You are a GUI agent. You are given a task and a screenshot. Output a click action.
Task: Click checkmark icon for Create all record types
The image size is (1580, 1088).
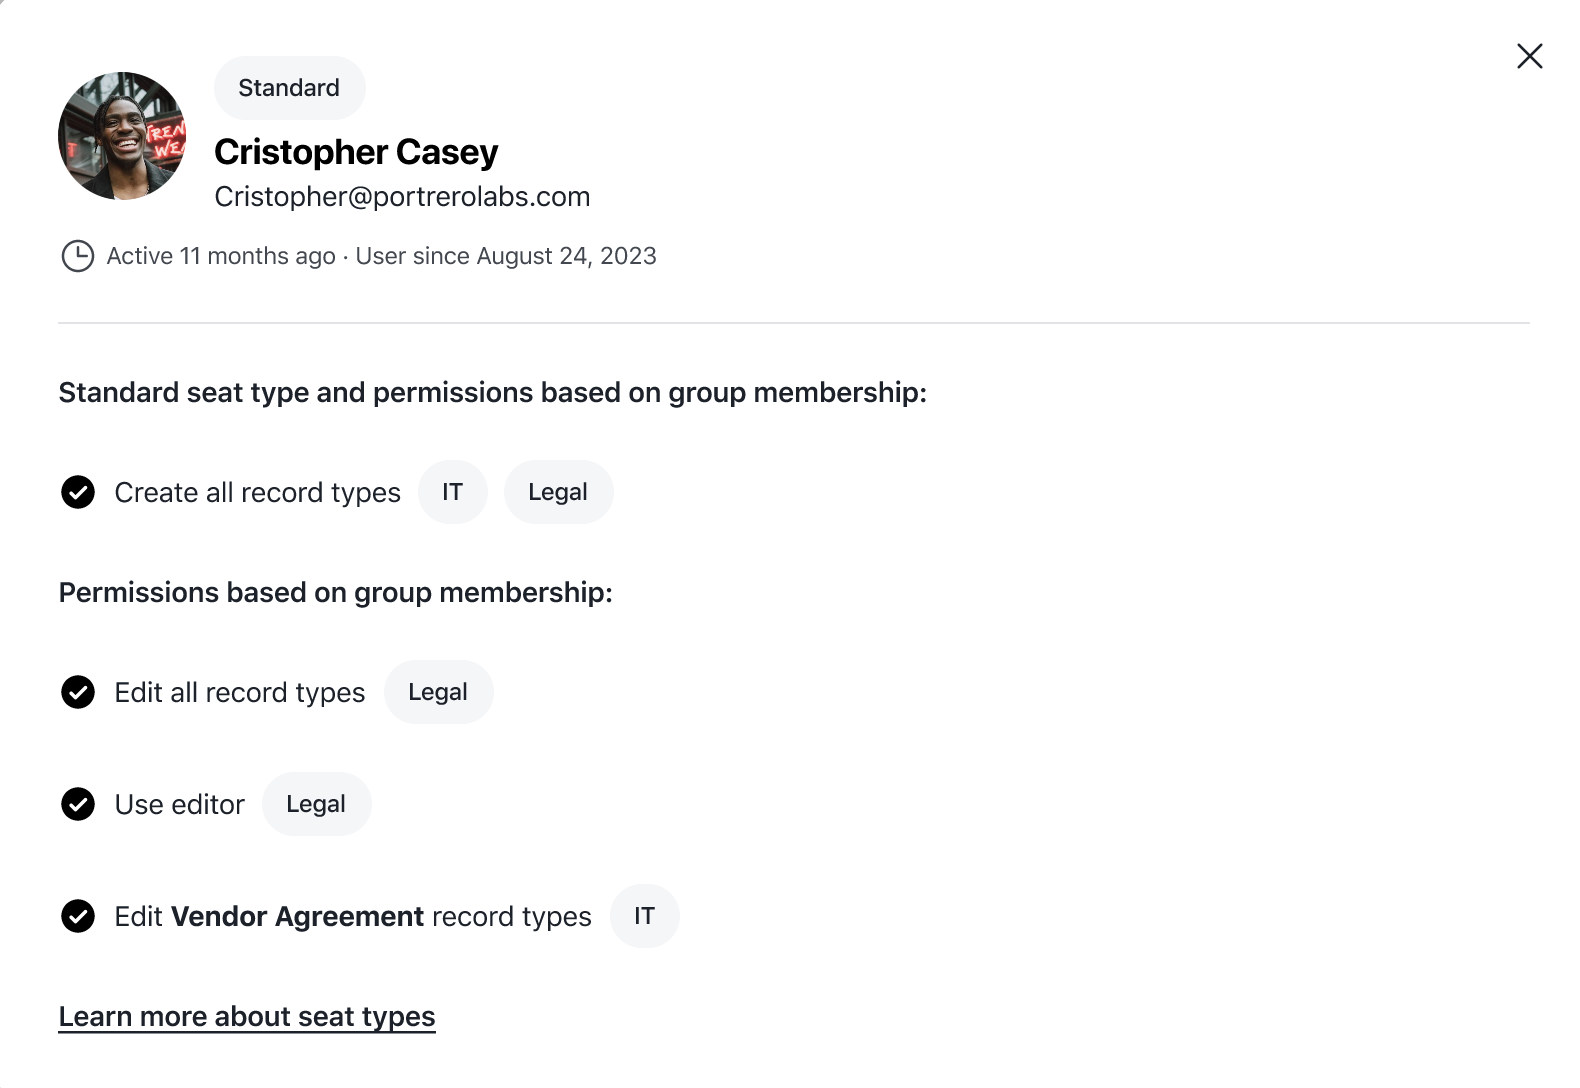(x=78, y=492)
